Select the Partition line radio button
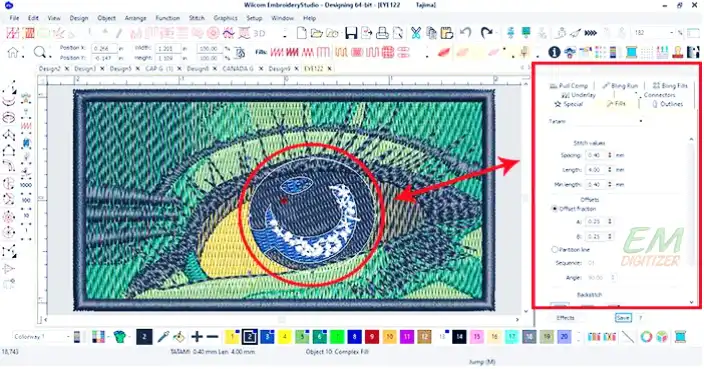Image resolution: width=704 pixels, height=369 pixels. (554, 250)
